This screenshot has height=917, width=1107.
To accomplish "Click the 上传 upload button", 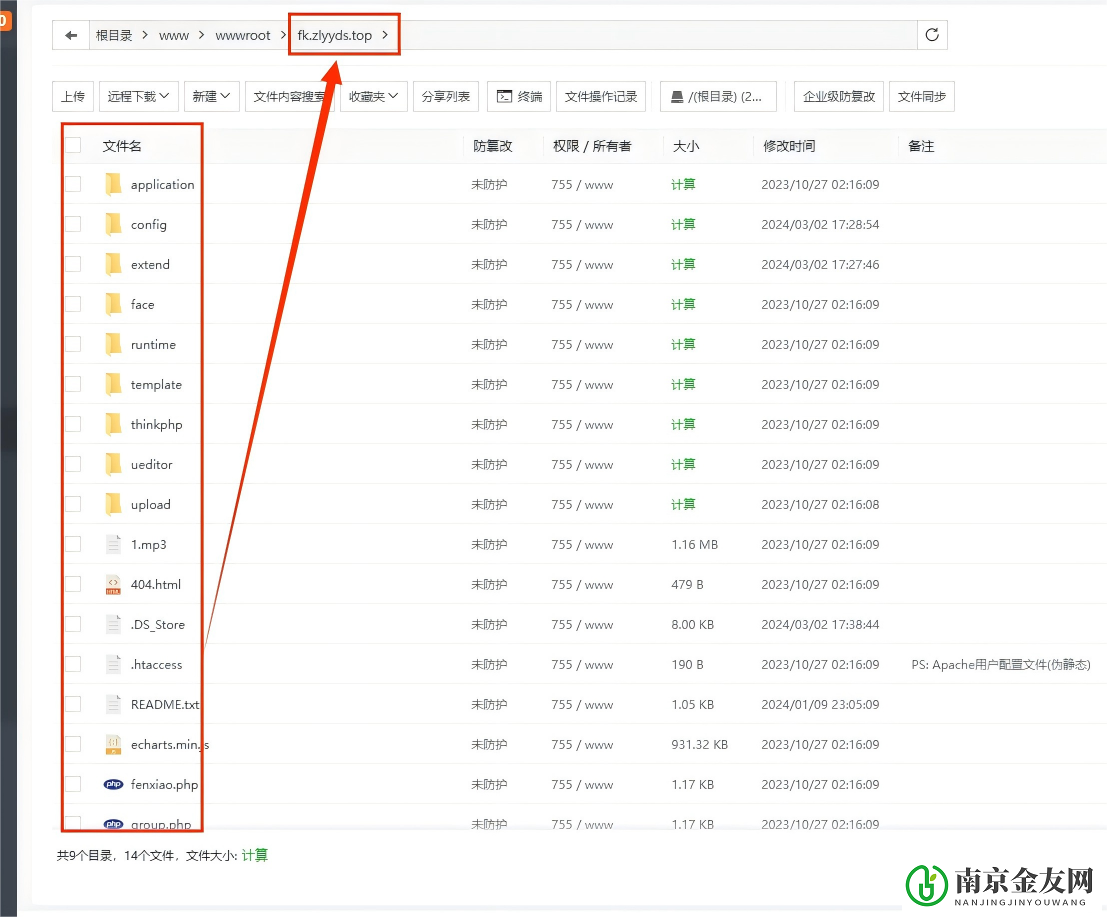I will pyautogui.click(x=73, y=96).
